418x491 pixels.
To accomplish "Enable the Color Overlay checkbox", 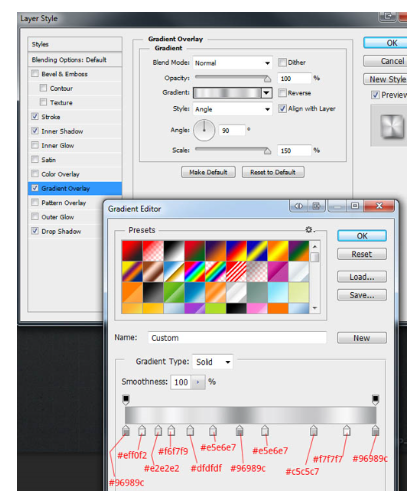I will pyautogui.click(x=35, y=174).
